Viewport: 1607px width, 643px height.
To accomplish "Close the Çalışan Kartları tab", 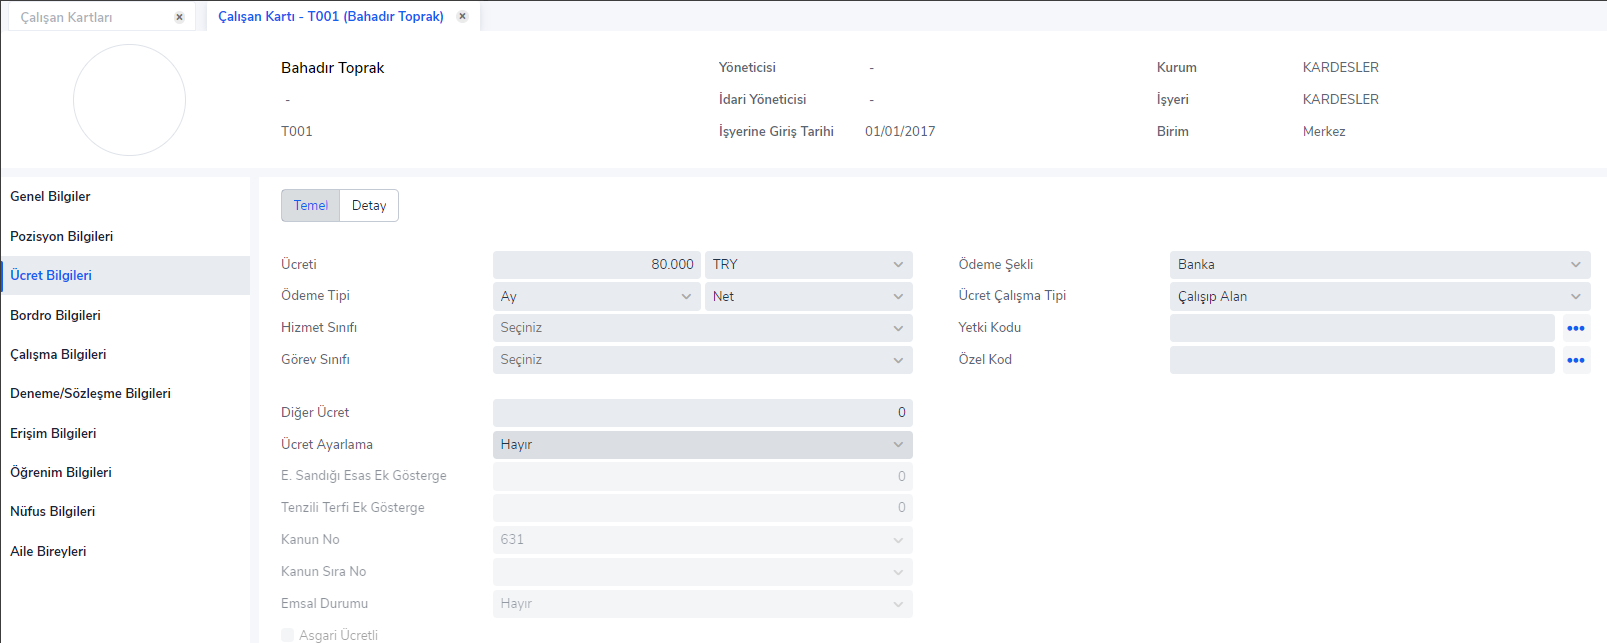I will click(x=179, y=17).
